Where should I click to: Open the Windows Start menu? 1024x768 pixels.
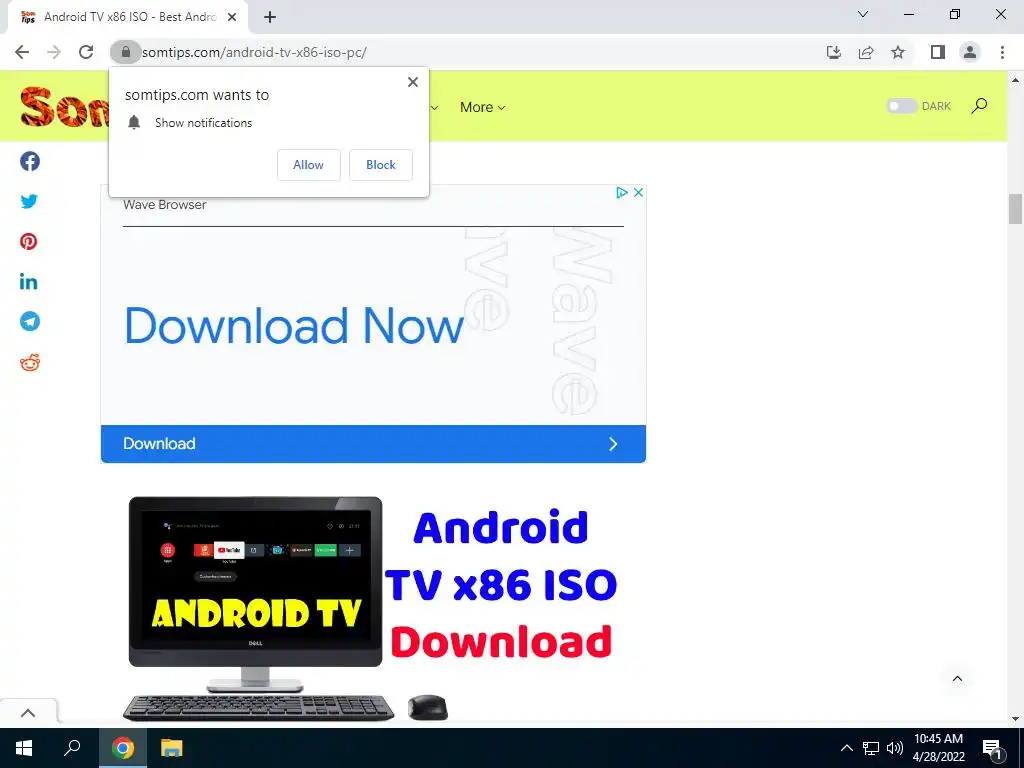pyautogui.click(x=24, y=748)
